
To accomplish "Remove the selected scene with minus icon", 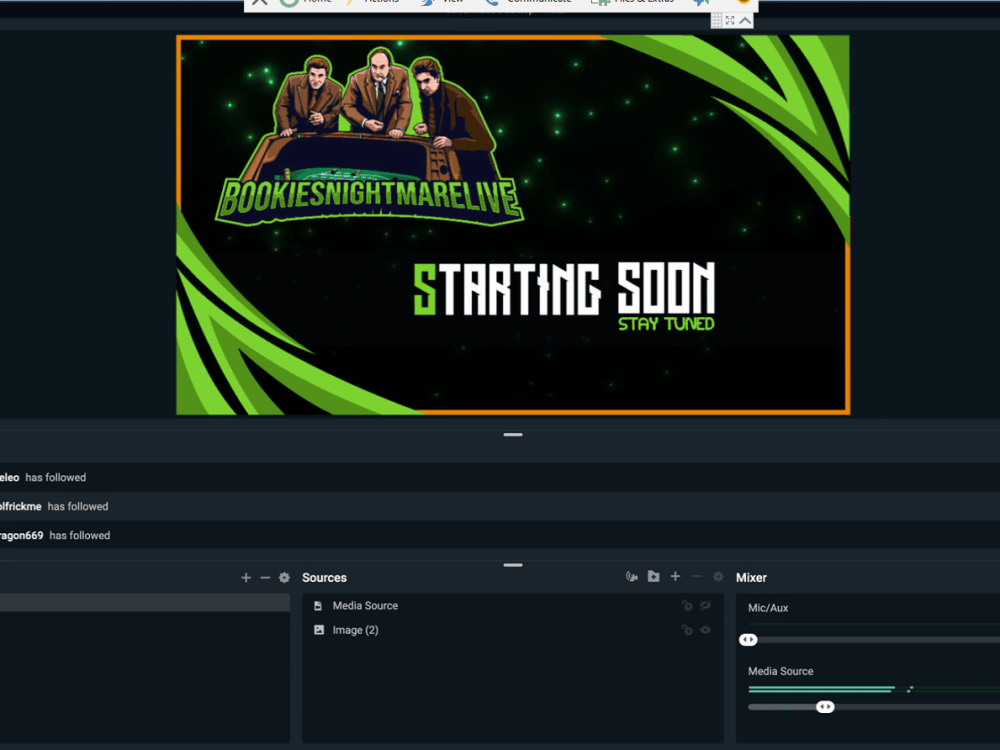I will click(265, 578).
